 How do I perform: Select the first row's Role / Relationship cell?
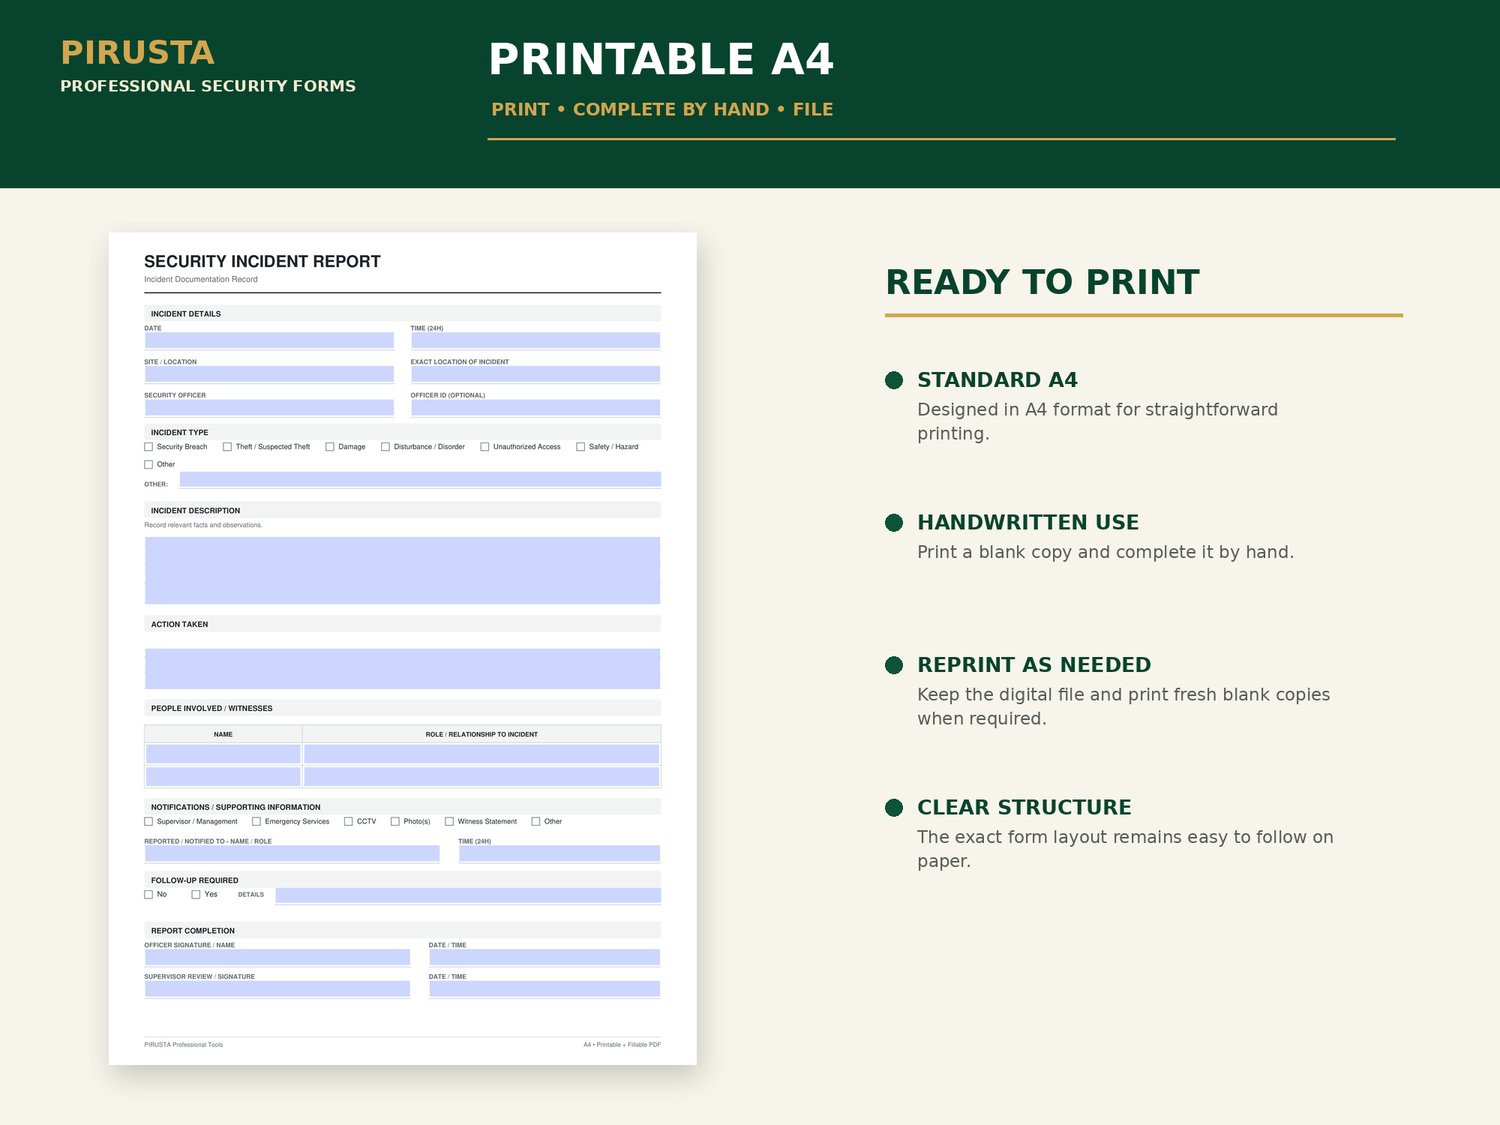click(481, 754)
